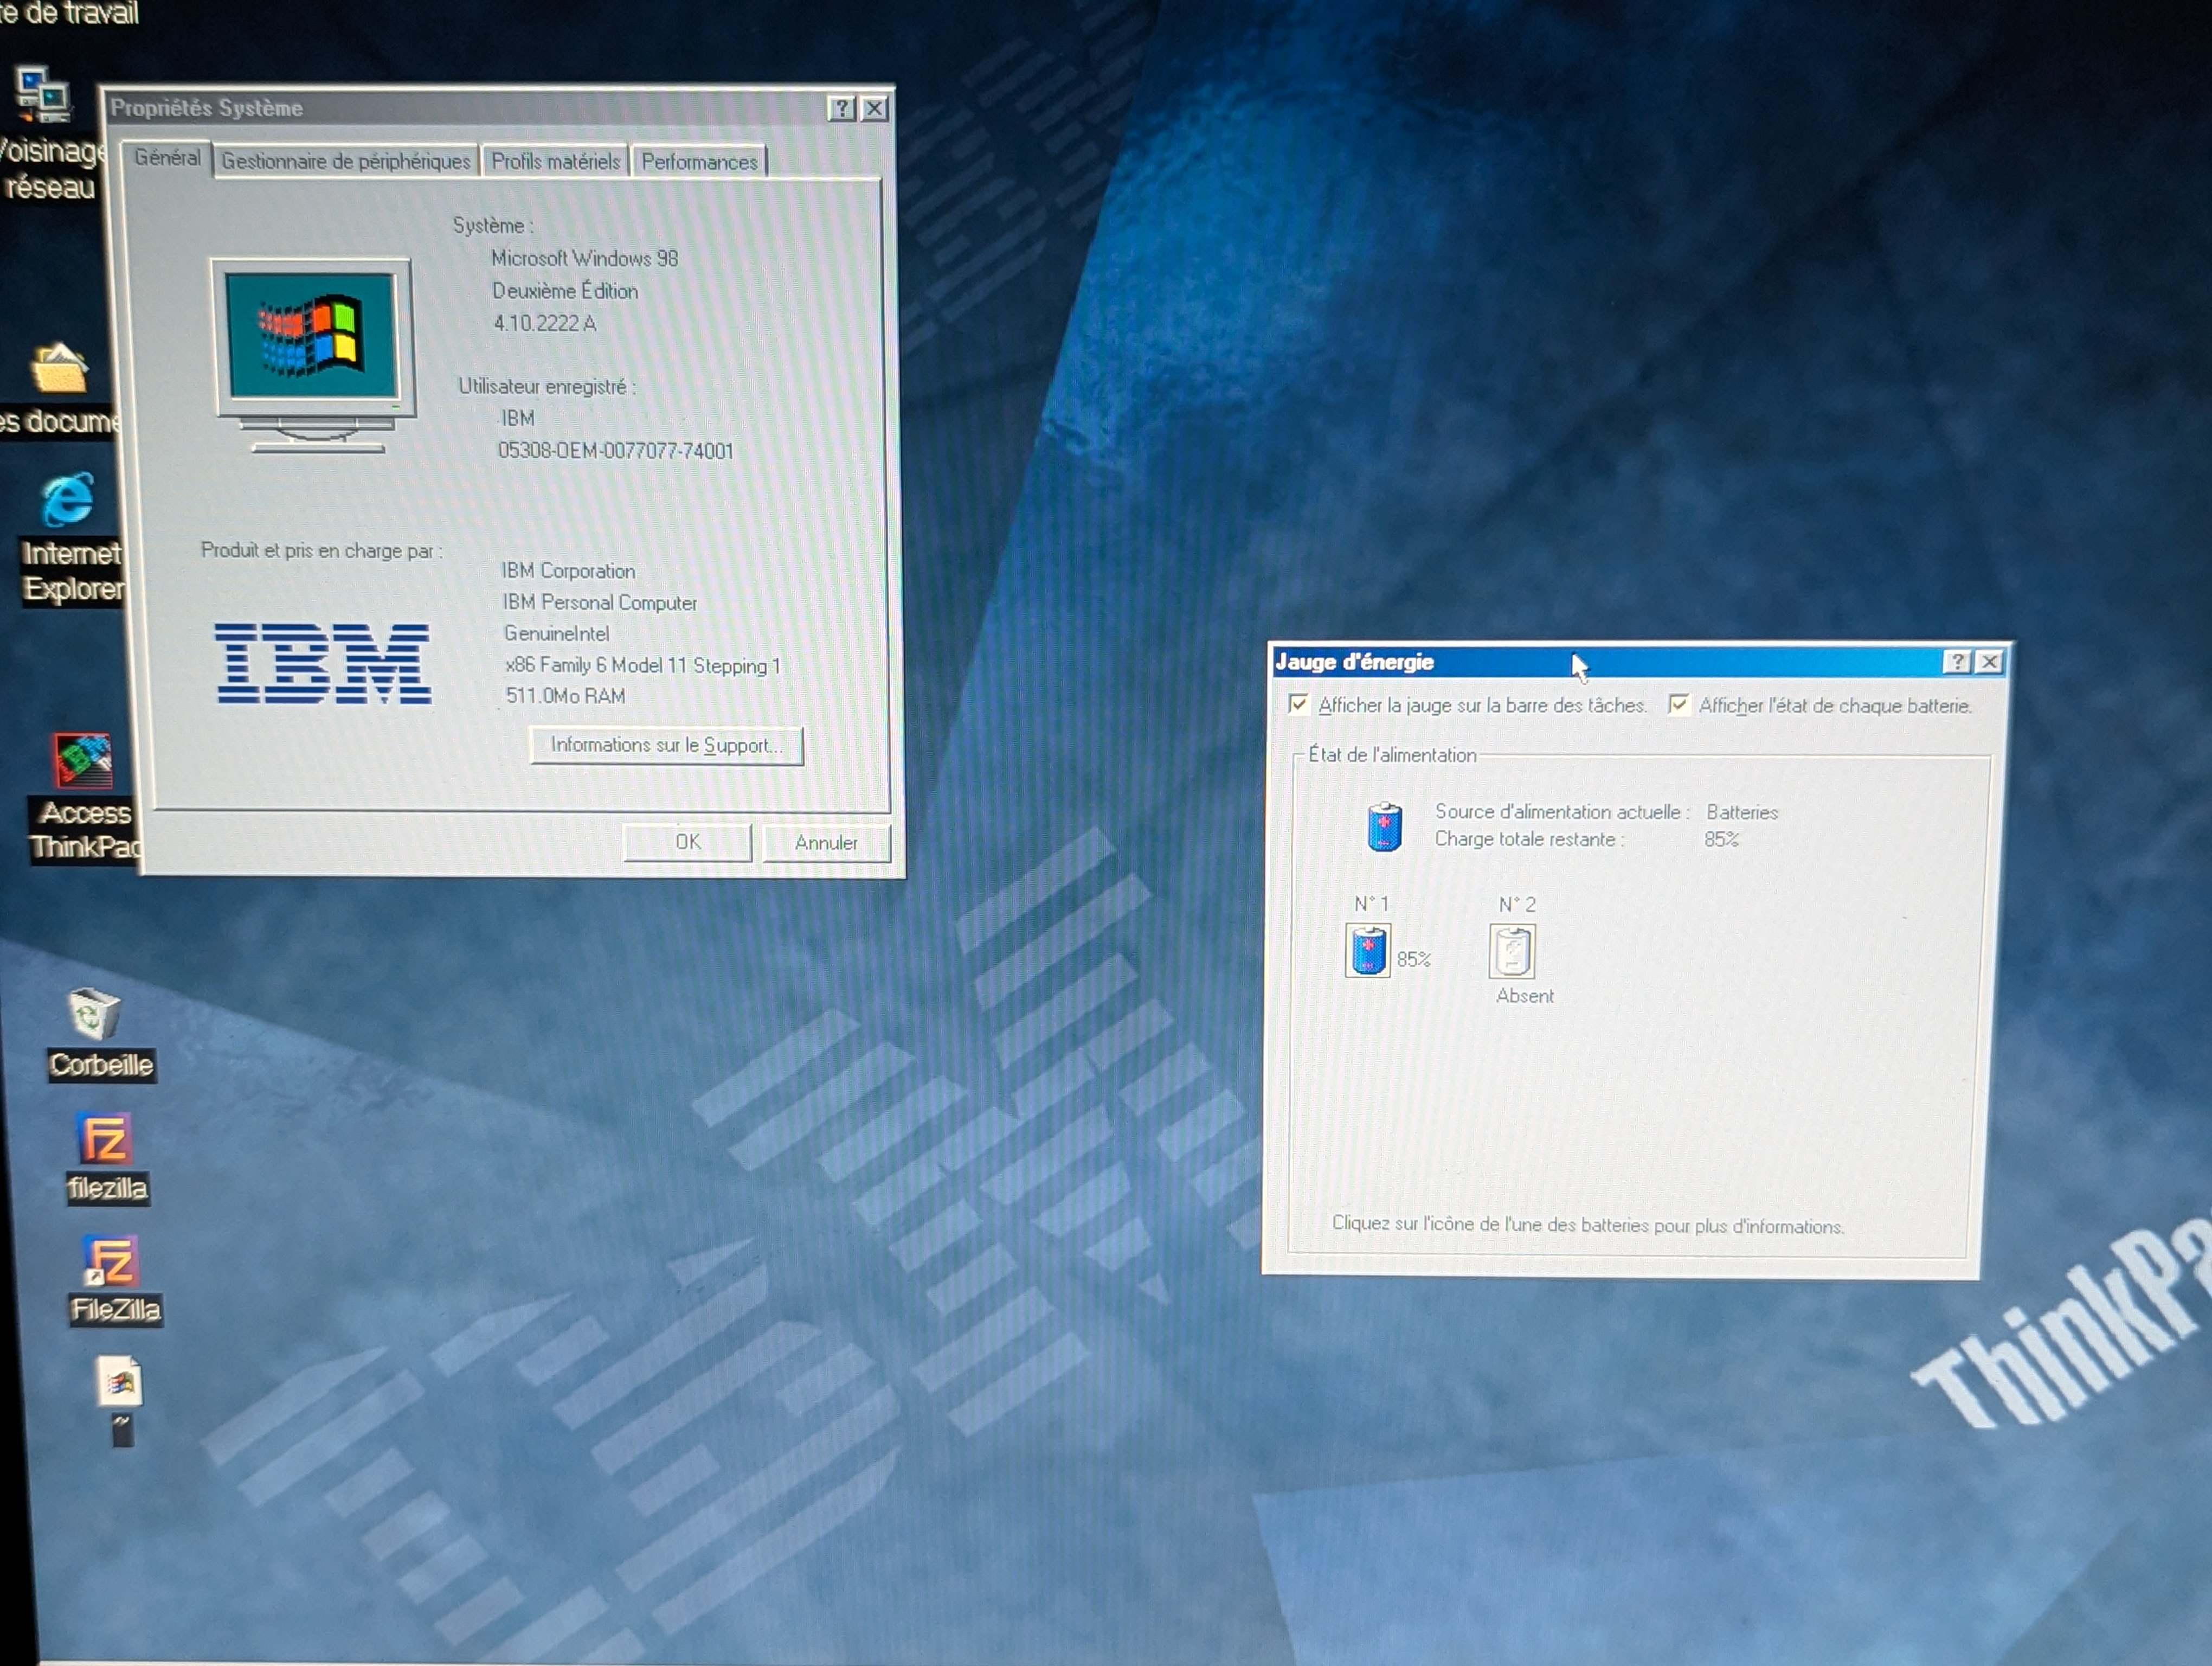Switch to Profils matériels tab
Screen dimensions: 2212x1666
pyautogui.click(x=555, y=162)
